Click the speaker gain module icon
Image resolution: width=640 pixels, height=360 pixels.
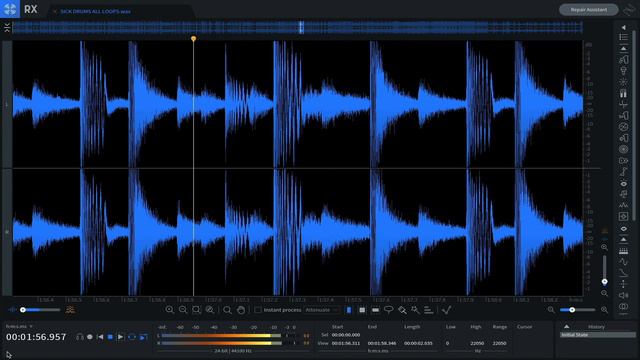coord(623,295)
